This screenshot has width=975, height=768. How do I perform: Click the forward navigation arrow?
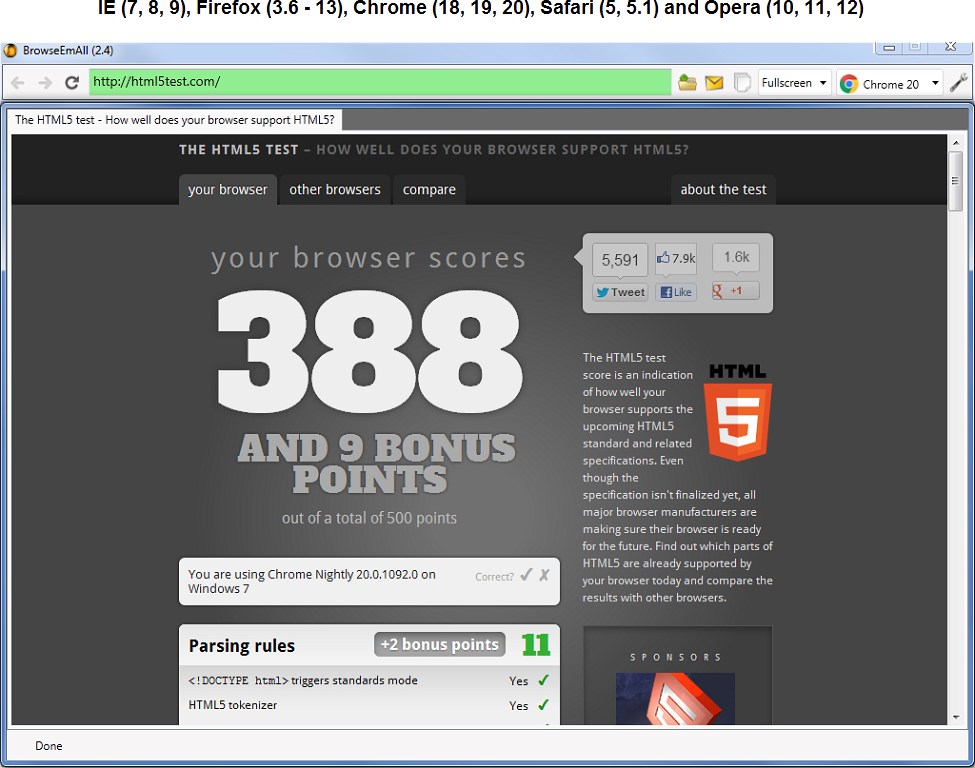[x=45, y=83]
